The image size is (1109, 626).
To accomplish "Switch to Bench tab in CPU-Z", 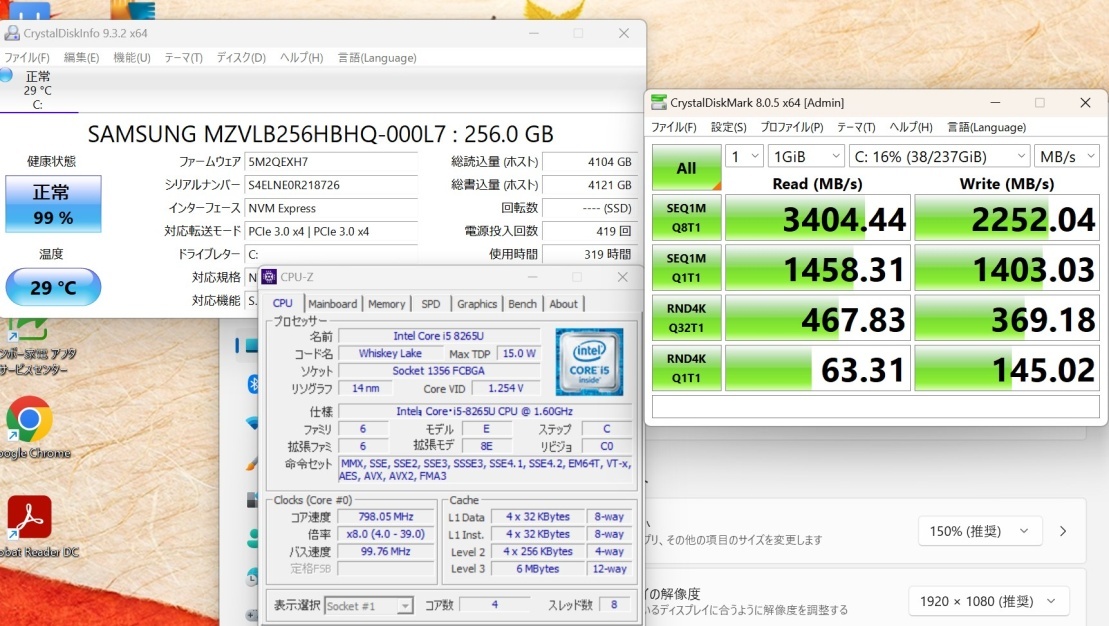I will click(x=522, y=304).
